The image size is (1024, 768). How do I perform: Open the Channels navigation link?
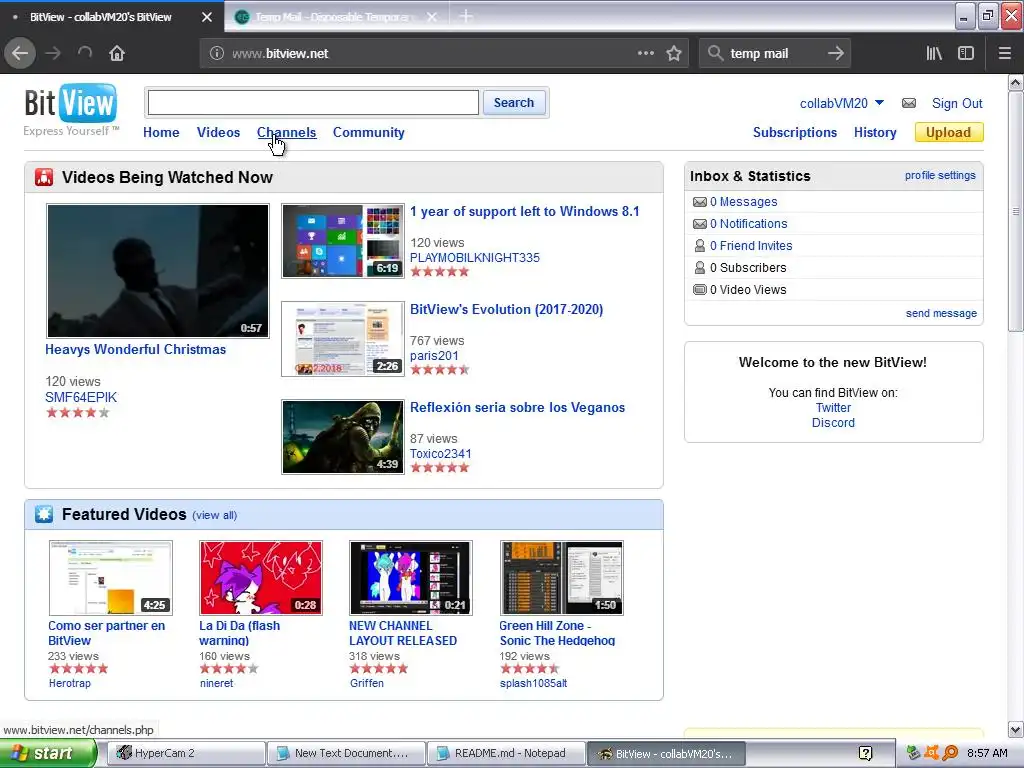[x=286, y=132]
